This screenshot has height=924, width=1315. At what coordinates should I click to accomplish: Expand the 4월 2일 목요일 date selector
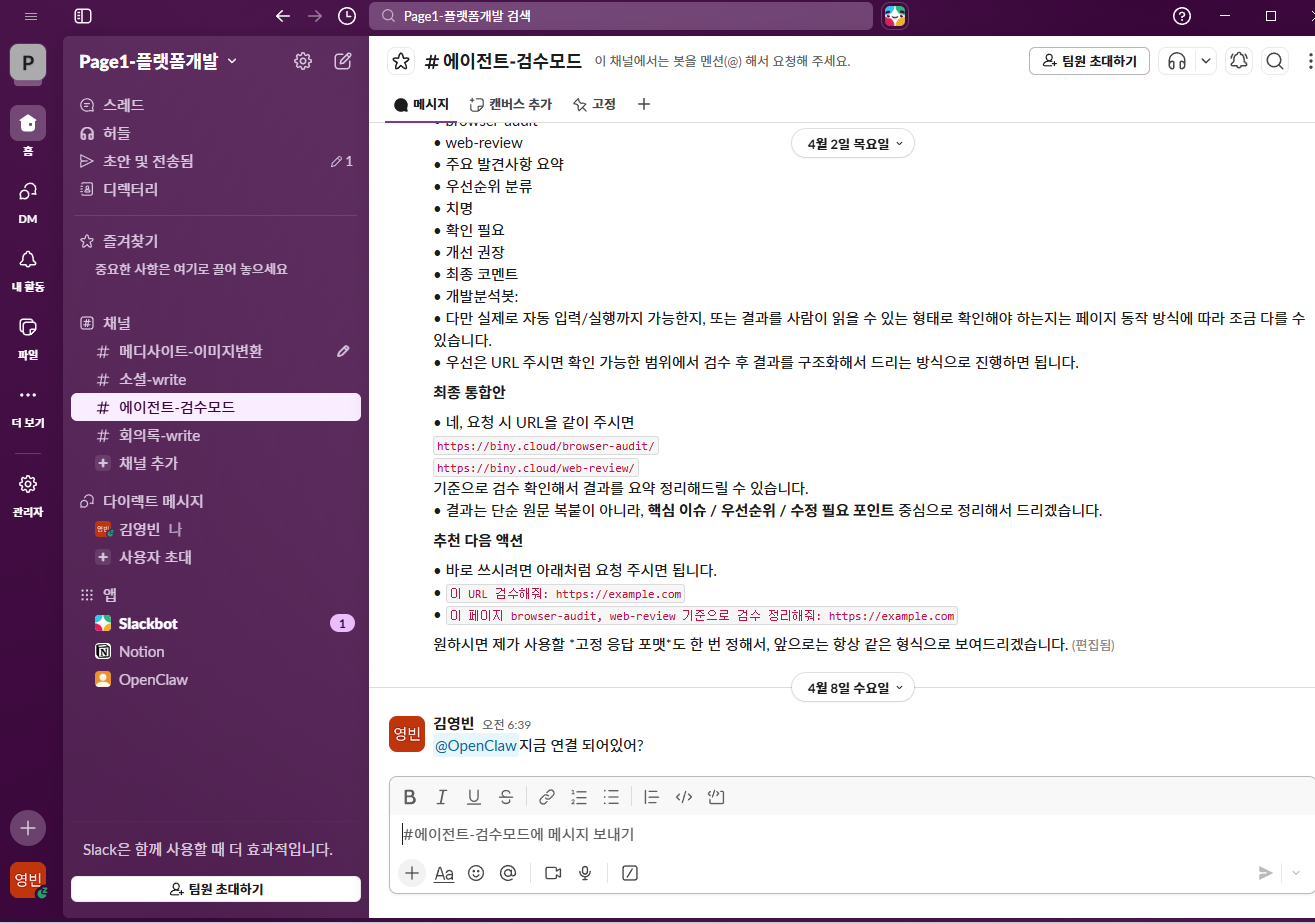click(x=852, y=143)
